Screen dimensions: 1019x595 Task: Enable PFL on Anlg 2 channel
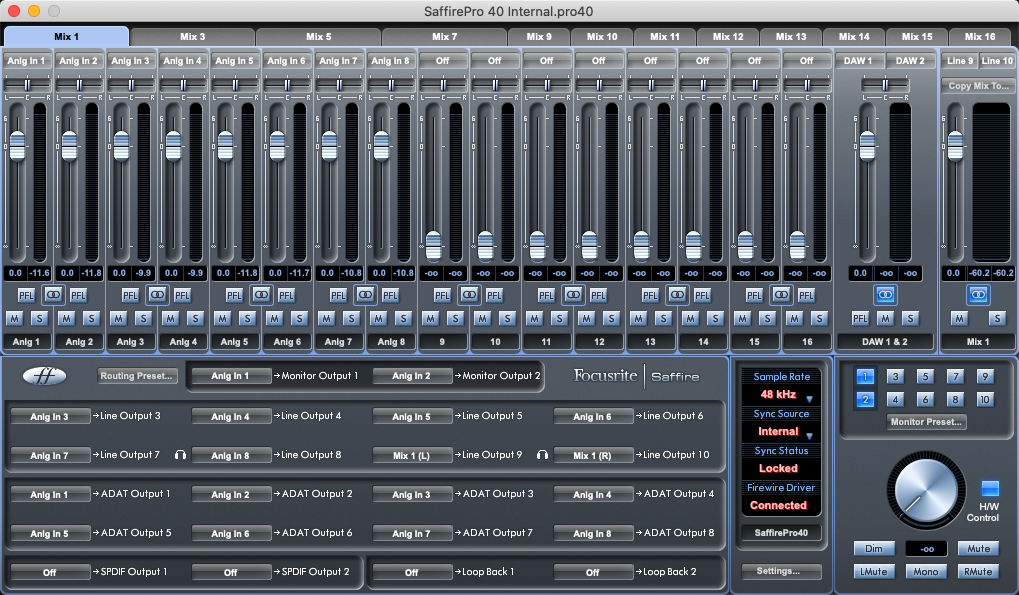(x=78, y=296)
